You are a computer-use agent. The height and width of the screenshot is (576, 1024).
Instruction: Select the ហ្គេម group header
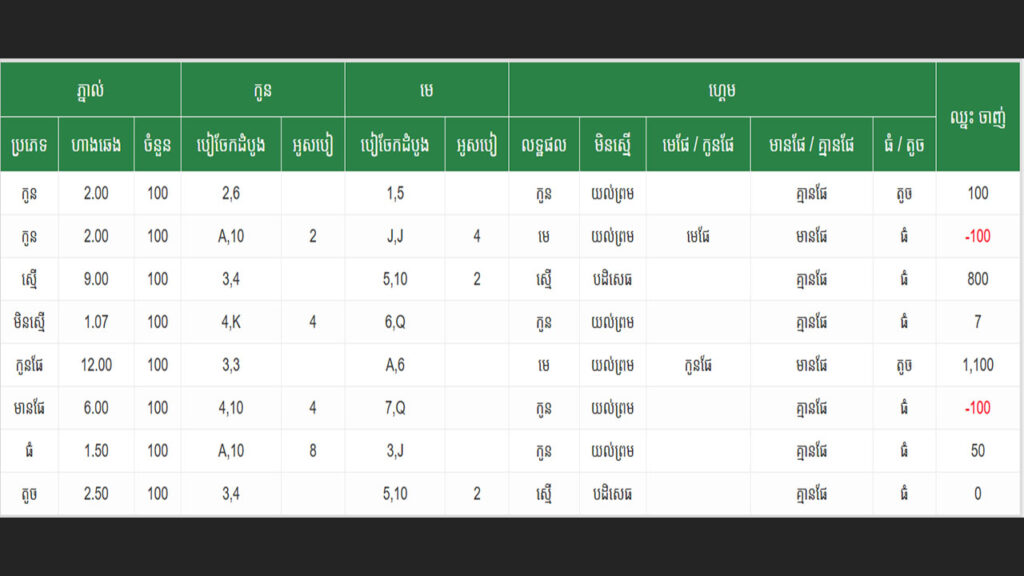[x=722, y=89]
